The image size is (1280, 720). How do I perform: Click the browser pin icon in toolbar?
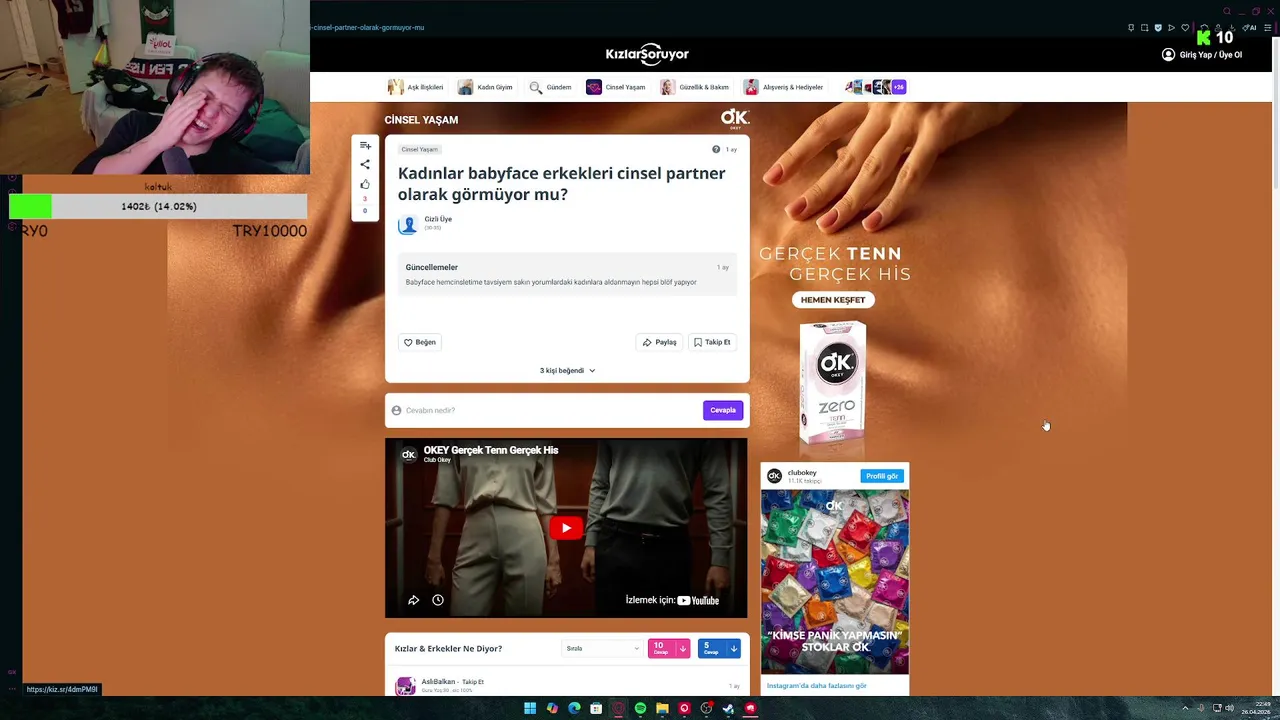coord(1131,27)
